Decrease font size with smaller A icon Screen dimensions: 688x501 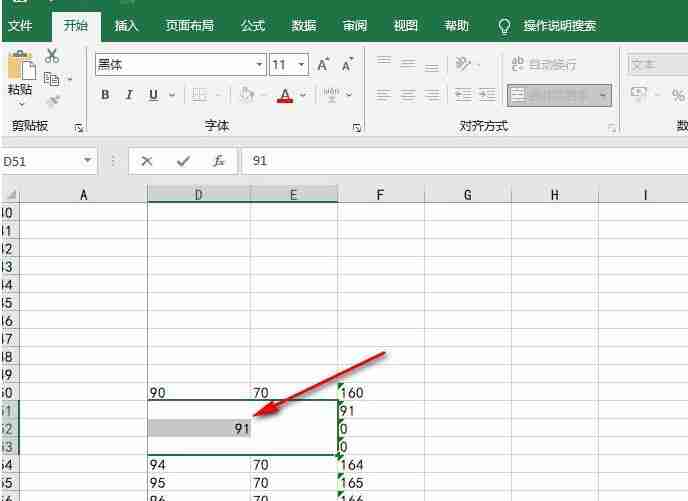coord(348,65)
